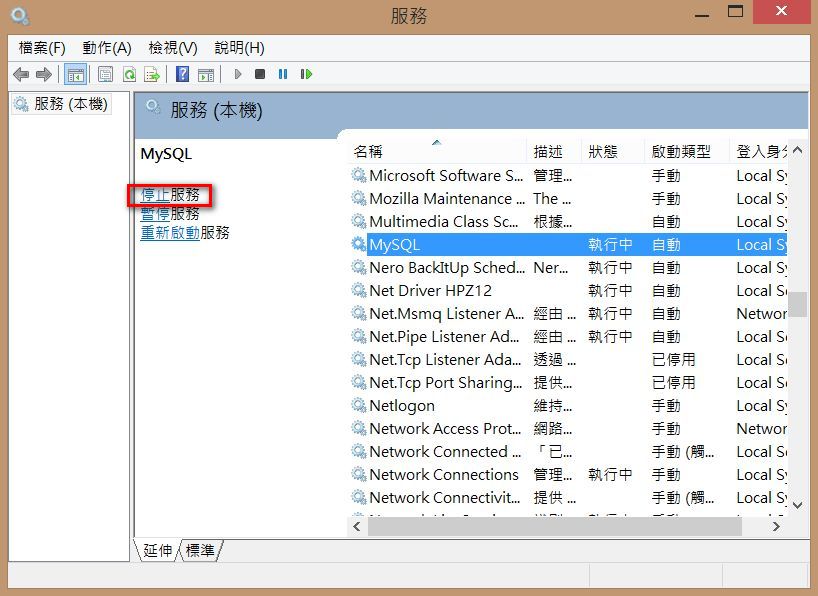Click the Forward arrow in the toolbar
The image size is (818, 596).
[x=43, y=74]
